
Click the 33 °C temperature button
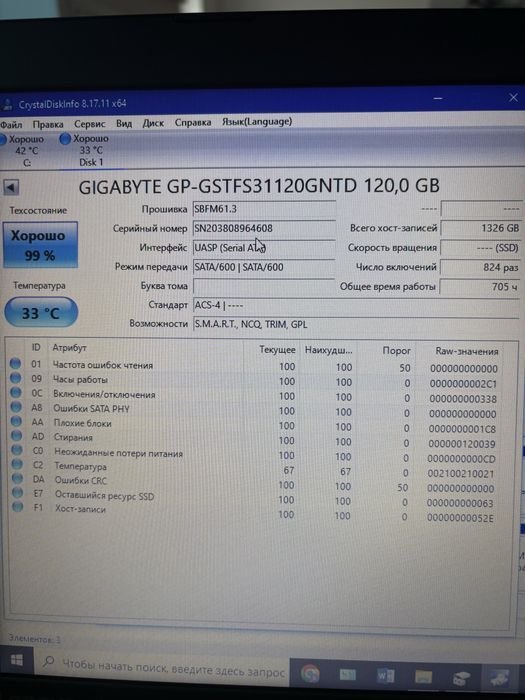(x=41, y=312)
